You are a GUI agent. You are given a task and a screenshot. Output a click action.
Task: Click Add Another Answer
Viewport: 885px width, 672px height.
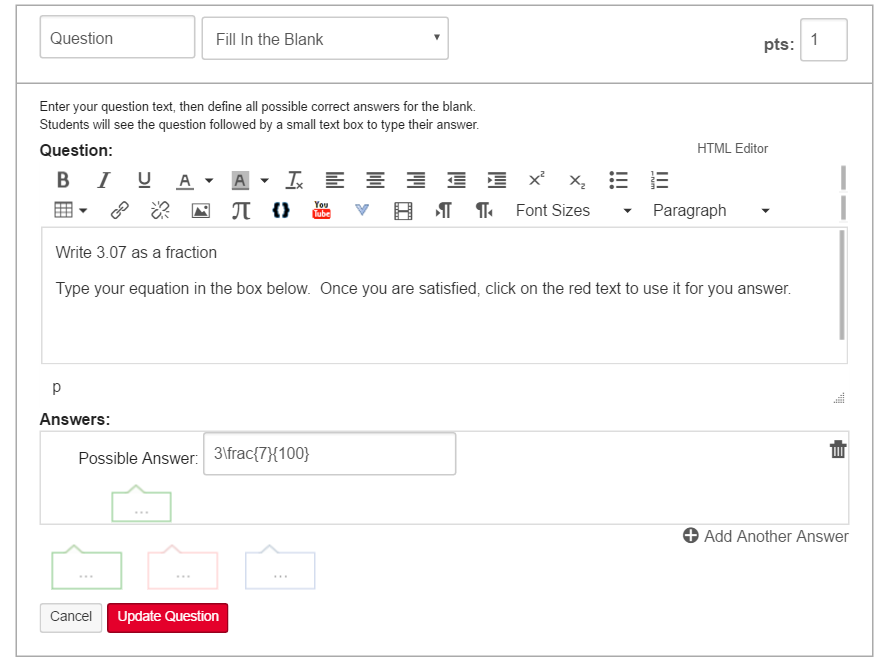click(x=766, y=536)
